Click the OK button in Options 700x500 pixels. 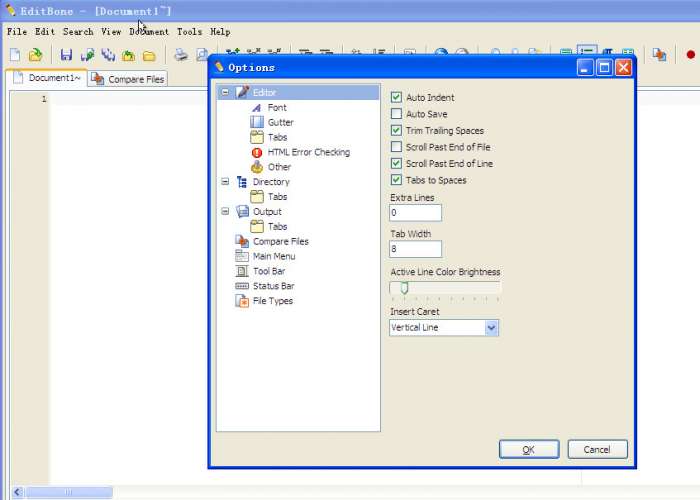529,449
